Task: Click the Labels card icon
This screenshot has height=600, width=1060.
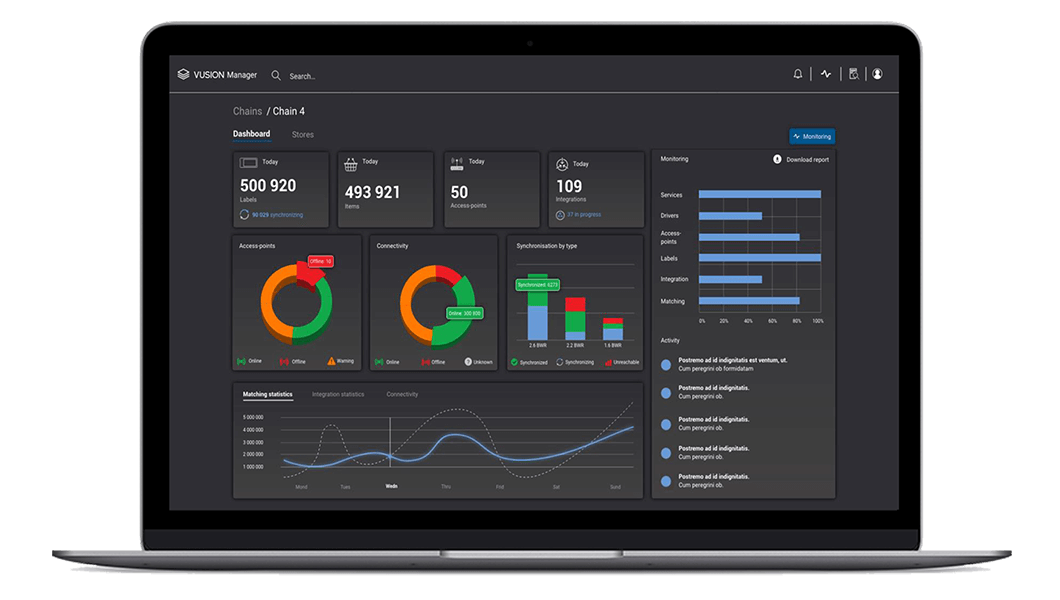Action: pos(248,162)
